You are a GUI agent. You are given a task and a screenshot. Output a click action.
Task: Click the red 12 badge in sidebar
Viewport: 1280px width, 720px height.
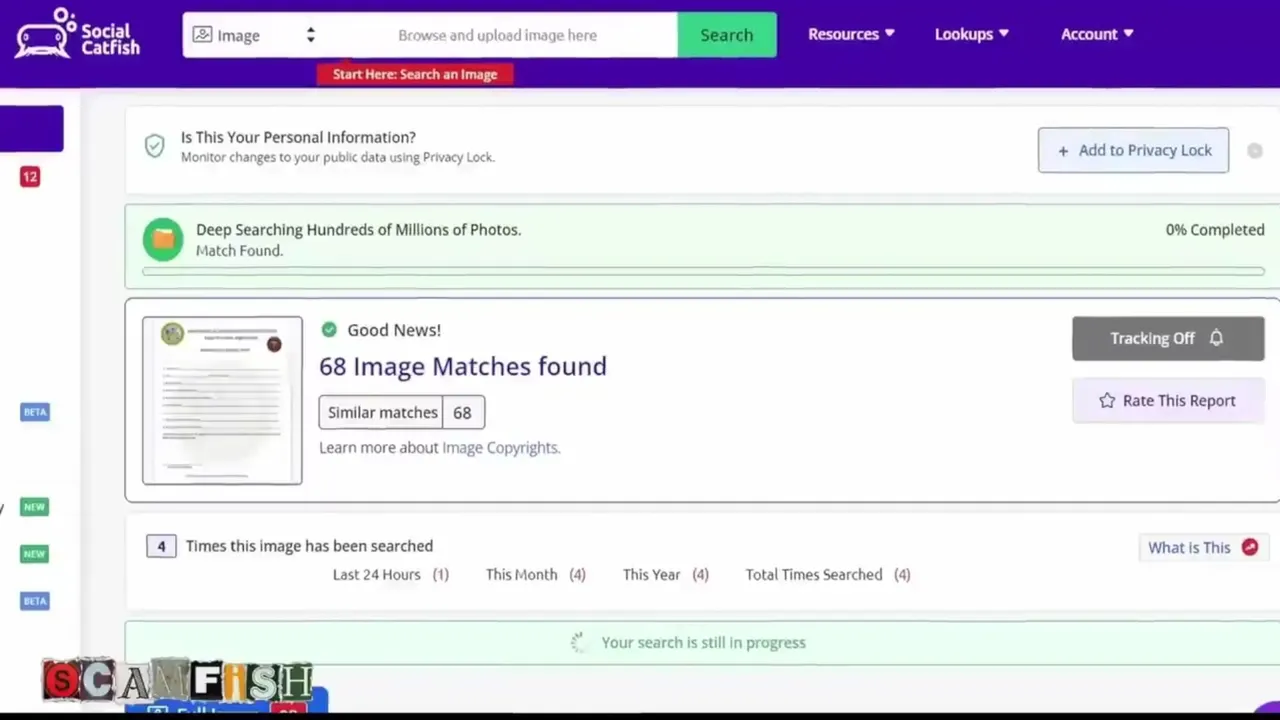point(30,177)
